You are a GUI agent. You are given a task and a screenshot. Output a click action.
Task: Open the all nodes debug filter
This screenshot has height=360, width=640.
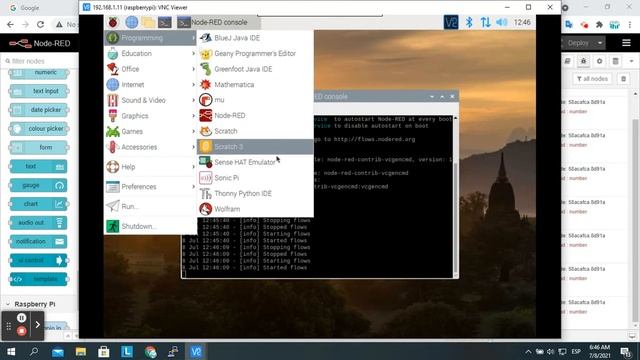coord(592,79)
